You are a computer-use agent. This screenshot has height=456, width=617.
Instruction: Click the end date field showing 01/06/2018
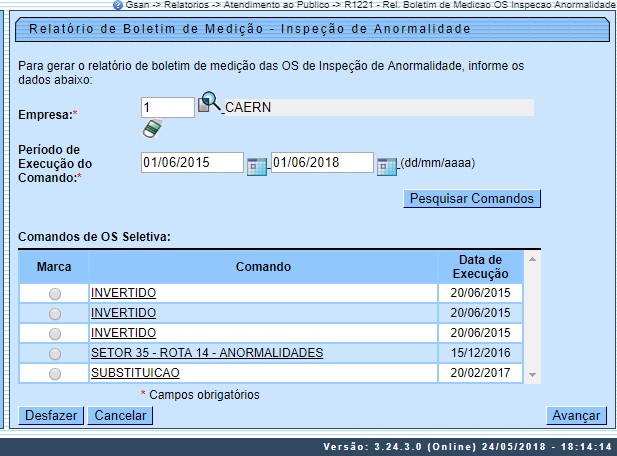point(321,163)
